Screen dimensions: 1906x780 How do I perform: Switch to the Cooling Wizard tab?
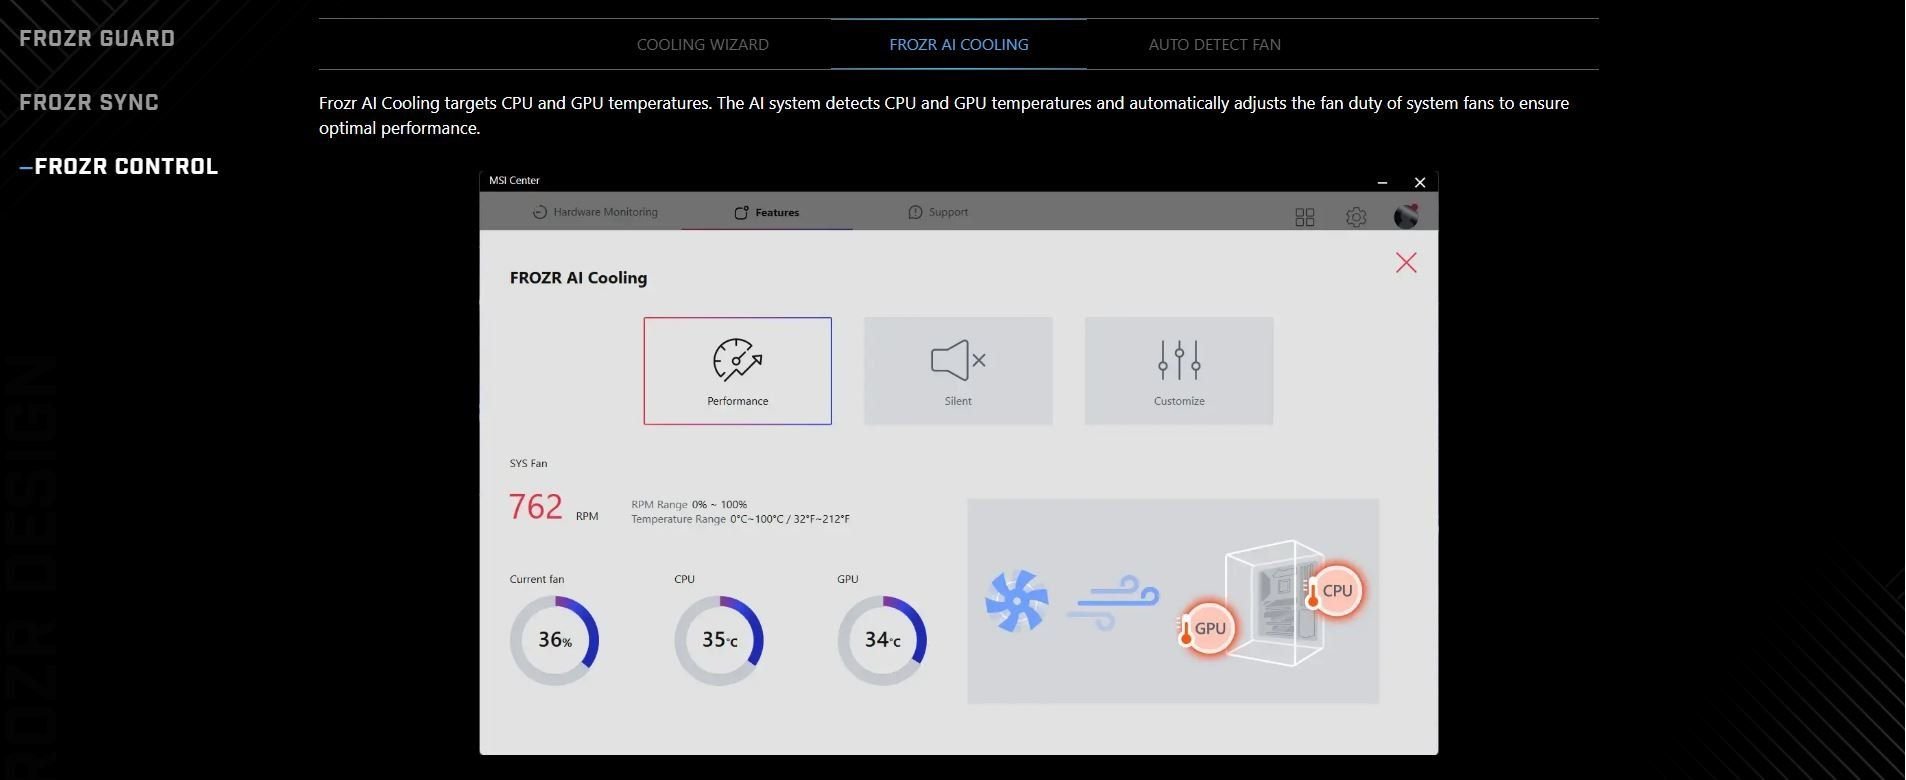click(x=703, y=44)
